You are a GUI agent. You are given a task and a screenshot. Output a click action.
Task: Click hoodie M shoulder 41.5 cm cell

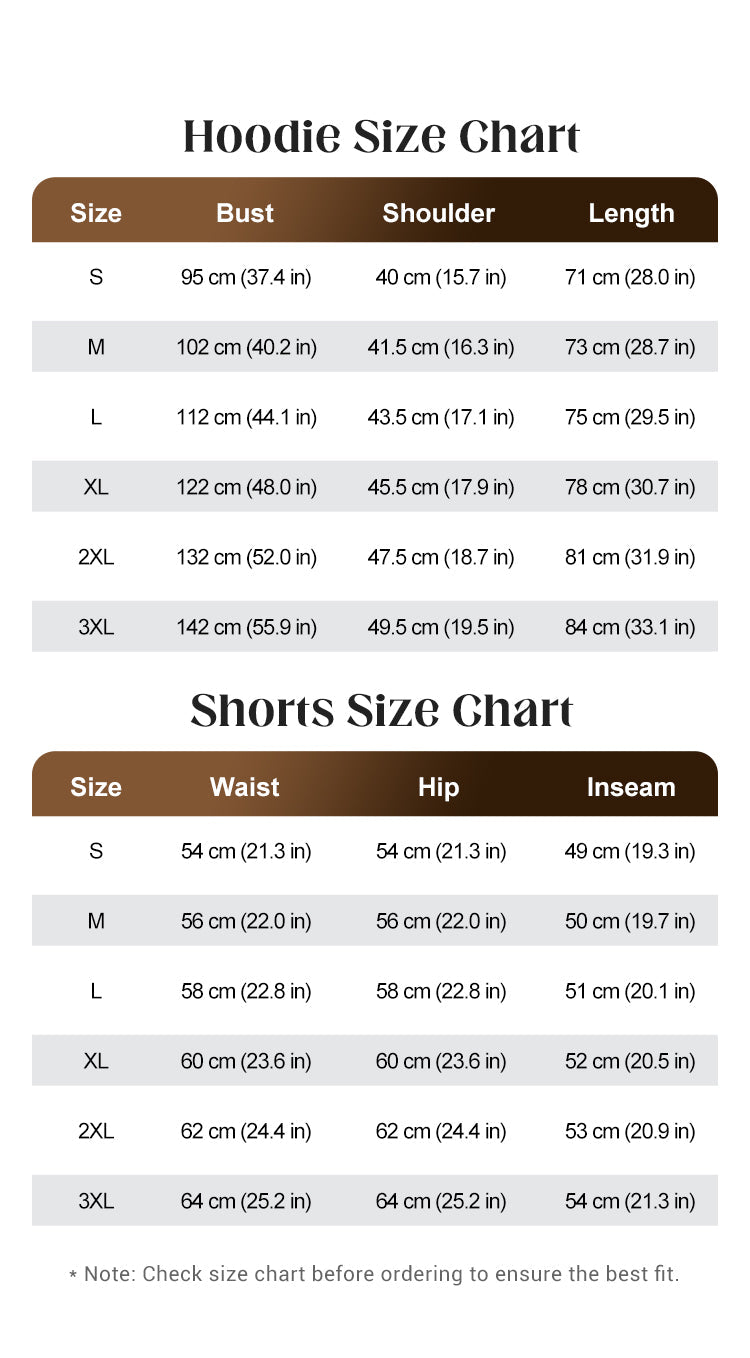coord(441,347)
